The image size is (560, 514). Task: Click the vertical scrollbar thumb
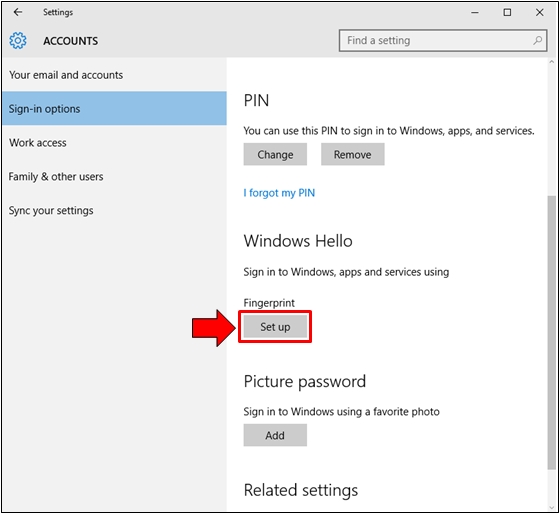[x=552, y=332]
